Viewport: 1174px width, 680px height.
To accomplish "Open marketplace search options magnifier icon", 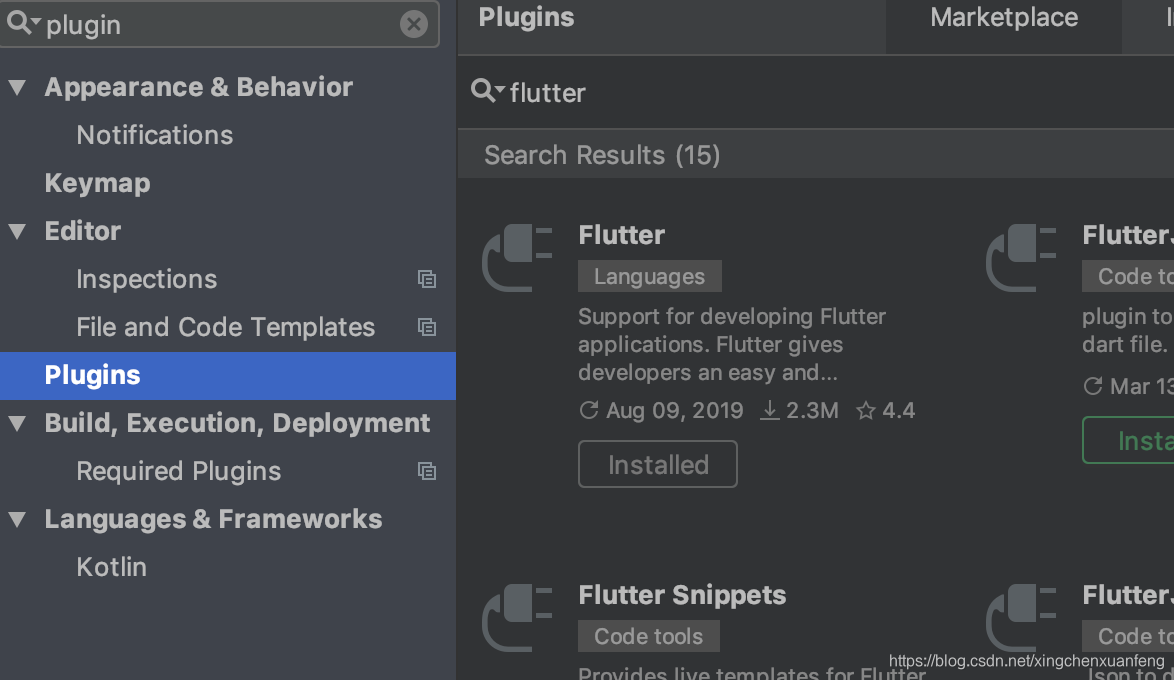I will click(x=487, y=92).
